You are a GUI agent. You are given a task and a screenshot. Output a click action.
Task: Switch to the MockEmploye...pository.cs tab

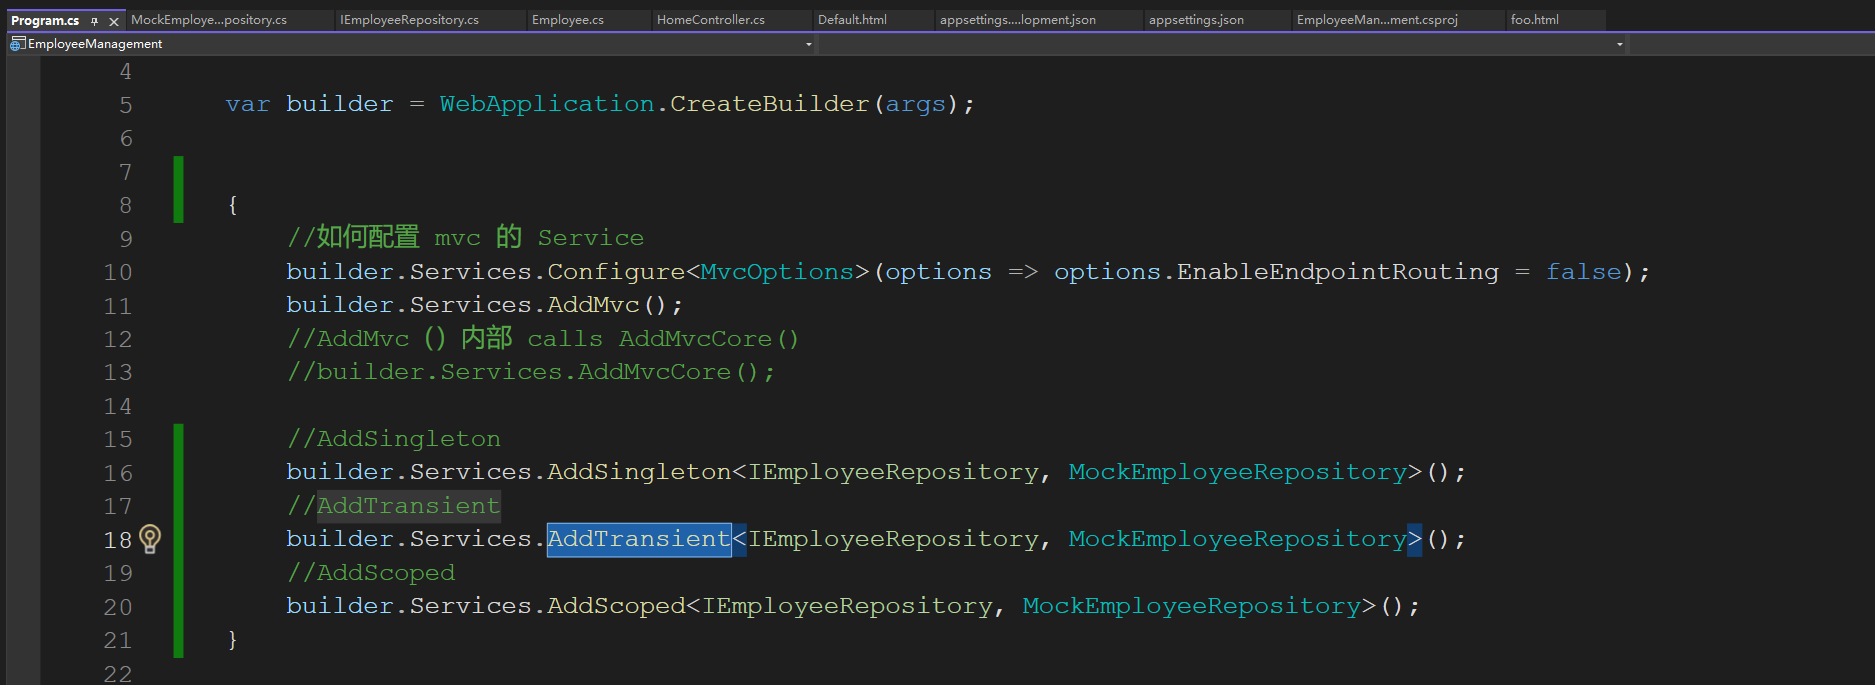point(209,20)
